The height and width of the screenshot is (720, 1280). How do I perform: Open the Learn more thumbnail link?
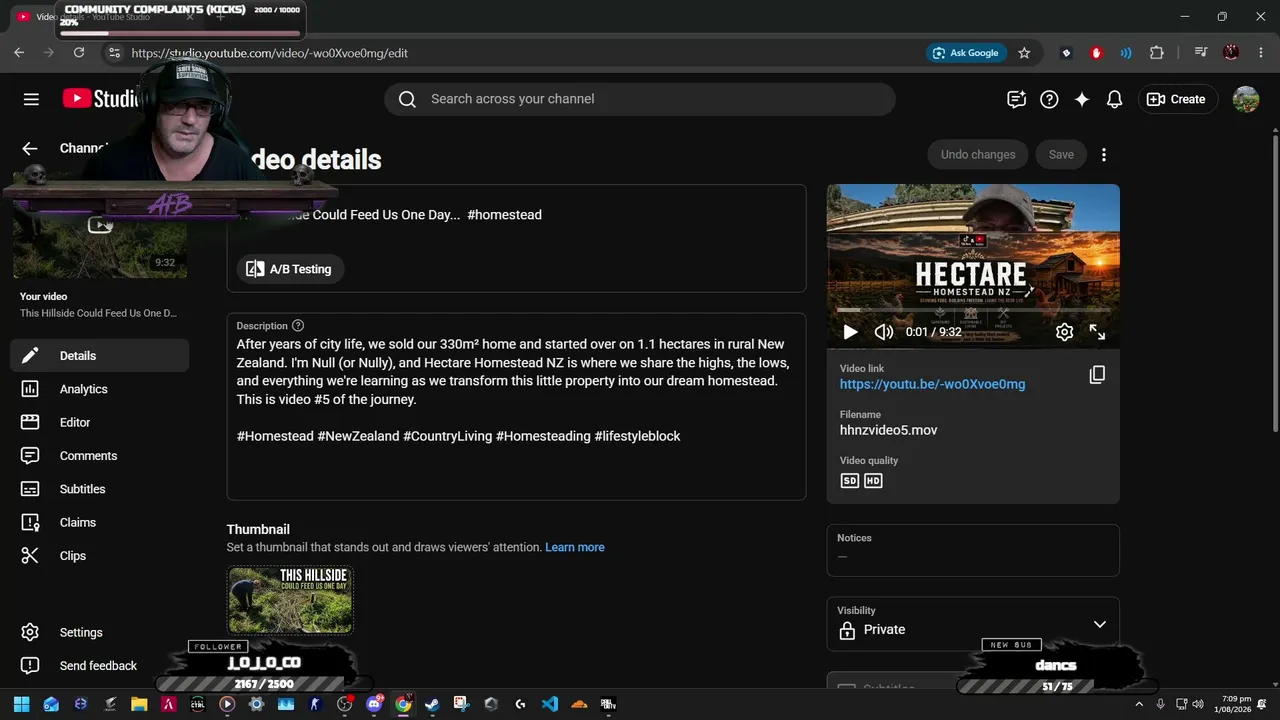[574, 548]
